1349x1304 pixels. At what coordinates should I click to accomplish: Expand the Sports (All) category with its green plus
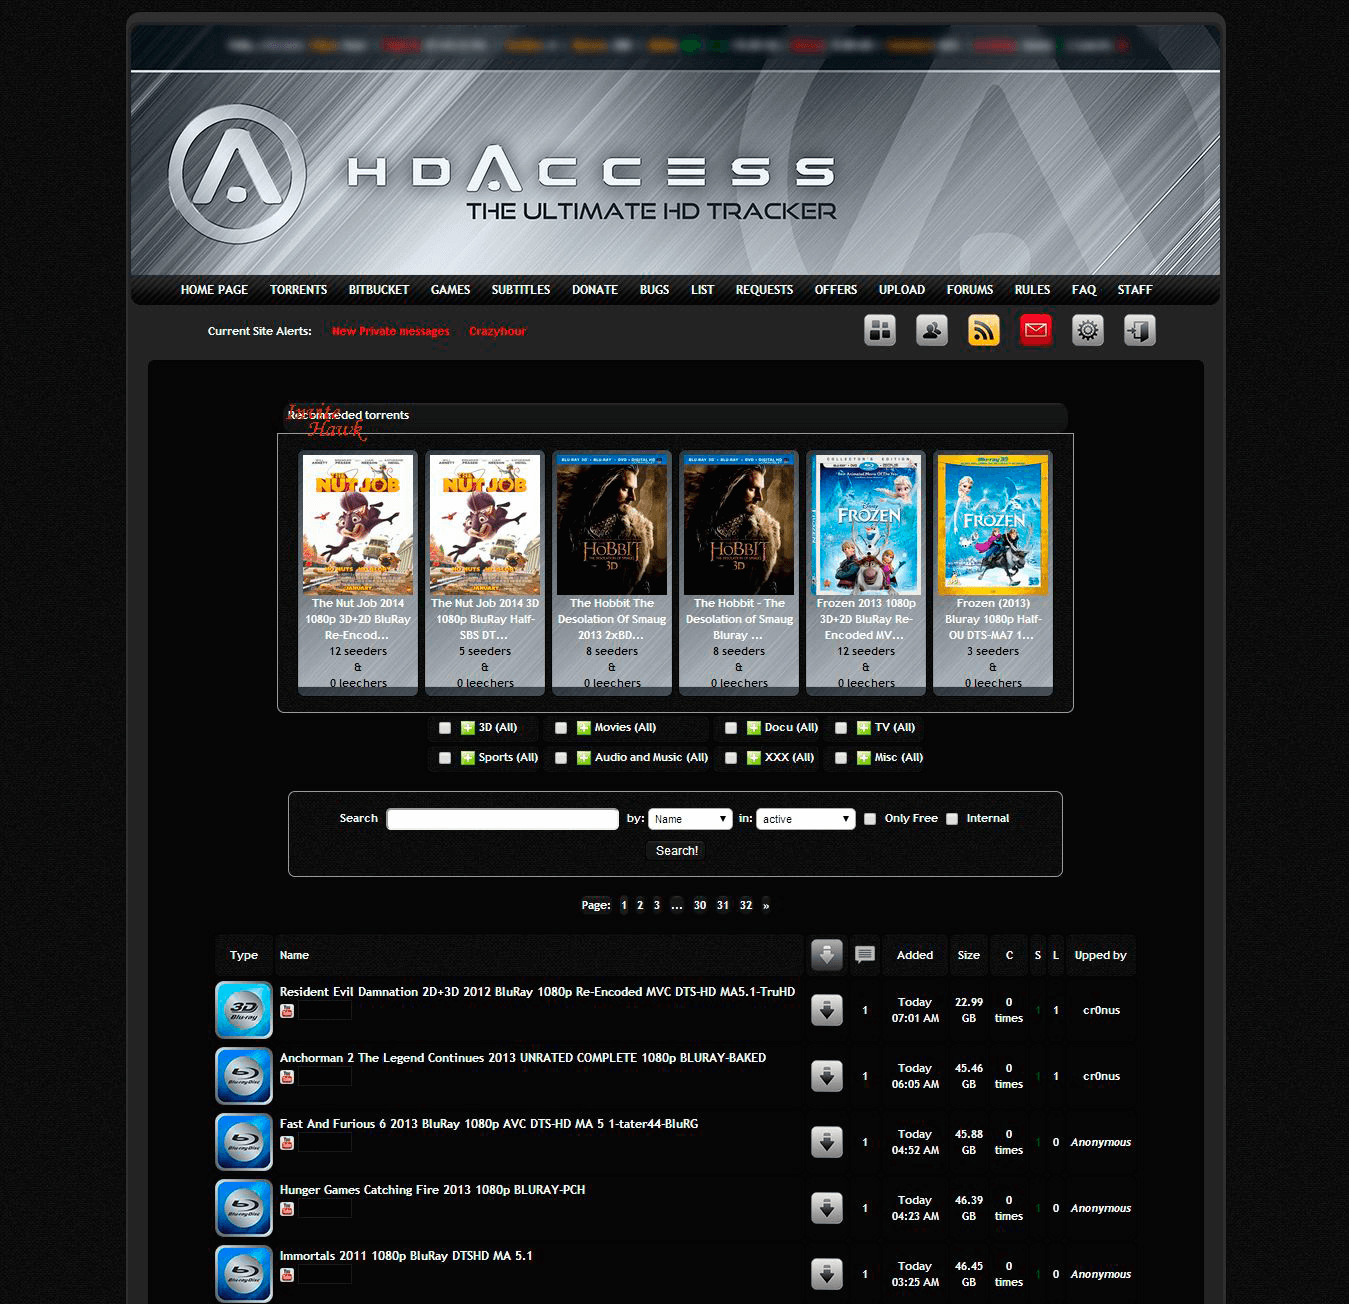467,758
